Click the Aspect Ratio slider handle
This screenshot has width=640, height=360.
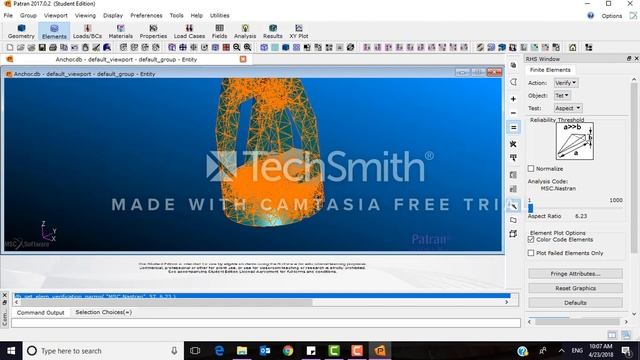tap(530, 208)
